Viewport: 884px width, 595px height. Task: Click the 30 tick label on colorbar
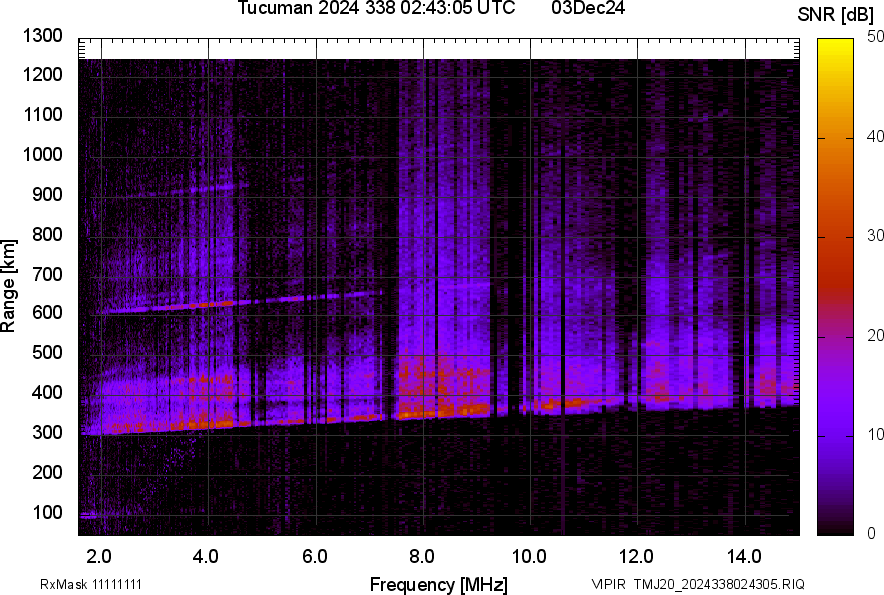click(876, 235)
